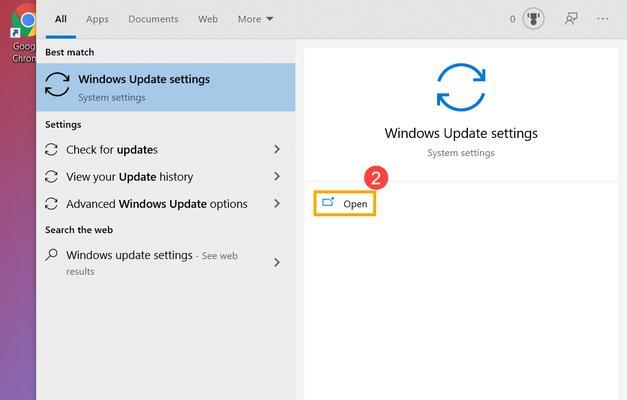Select the Windows Update settings best match
627x400 pixels.
pyautogui.click(x=166, y=87)
